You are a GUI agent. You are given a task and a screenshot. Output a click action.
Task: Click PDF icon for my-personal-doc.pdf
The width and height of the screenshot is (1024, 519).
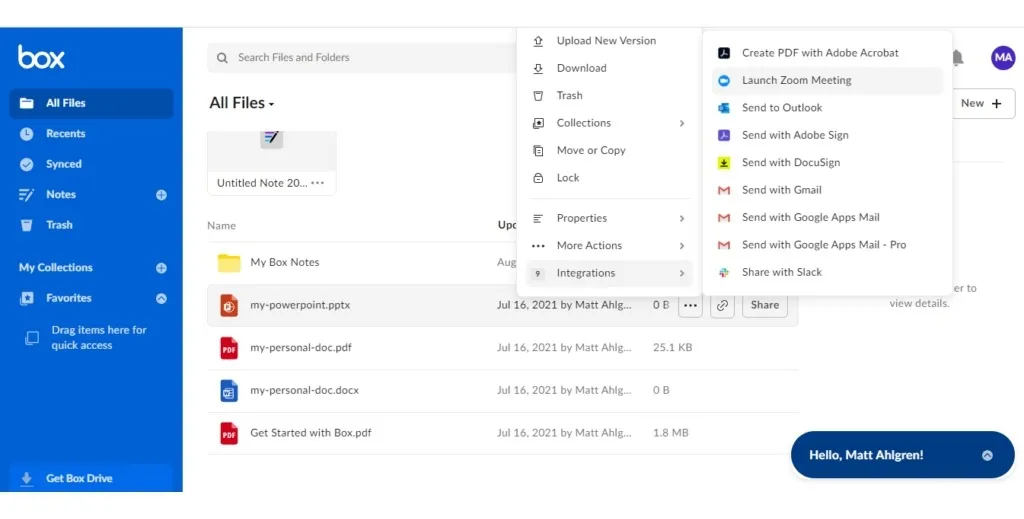[229, 348]
